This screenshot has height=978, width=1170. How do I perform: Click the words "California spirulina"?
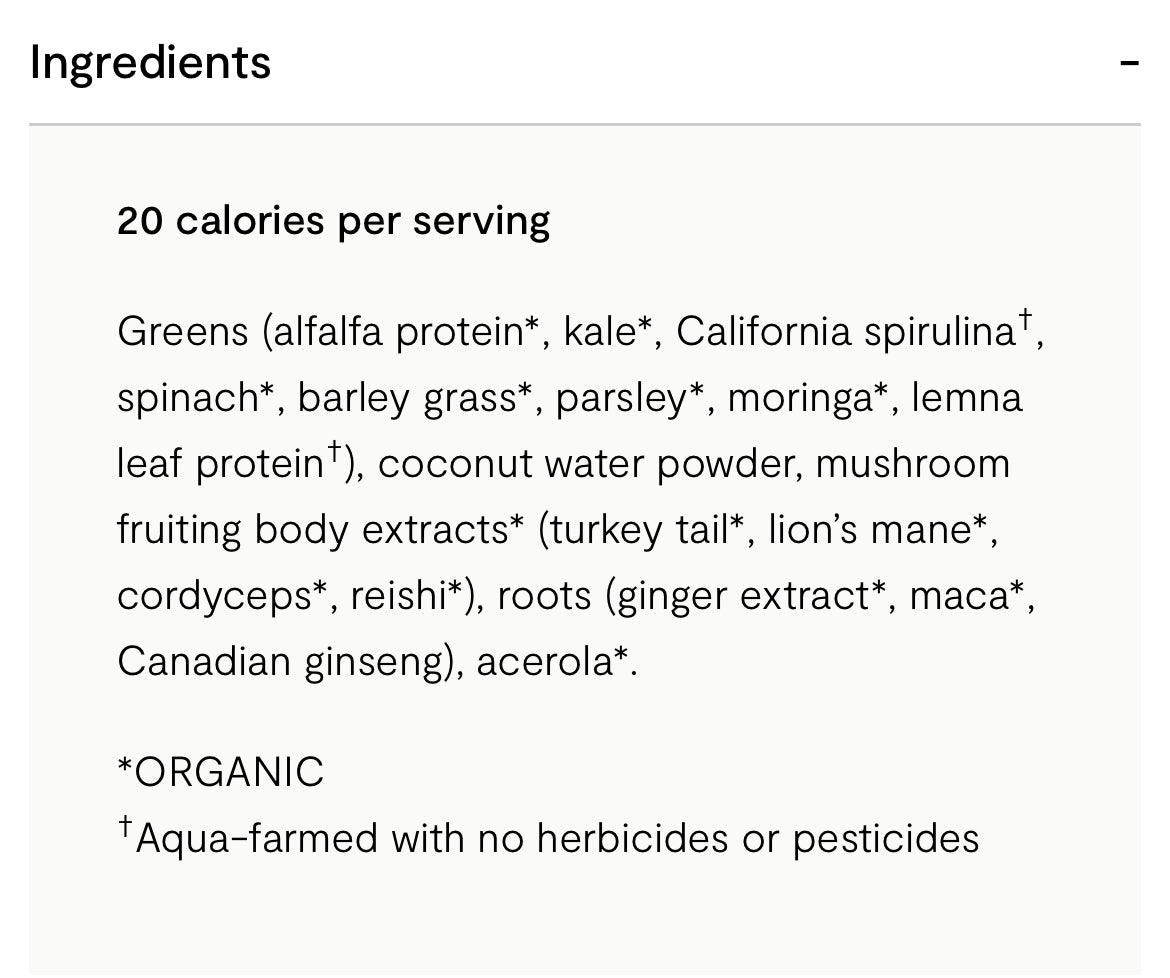pyautogui.click(x=845, y=332)
